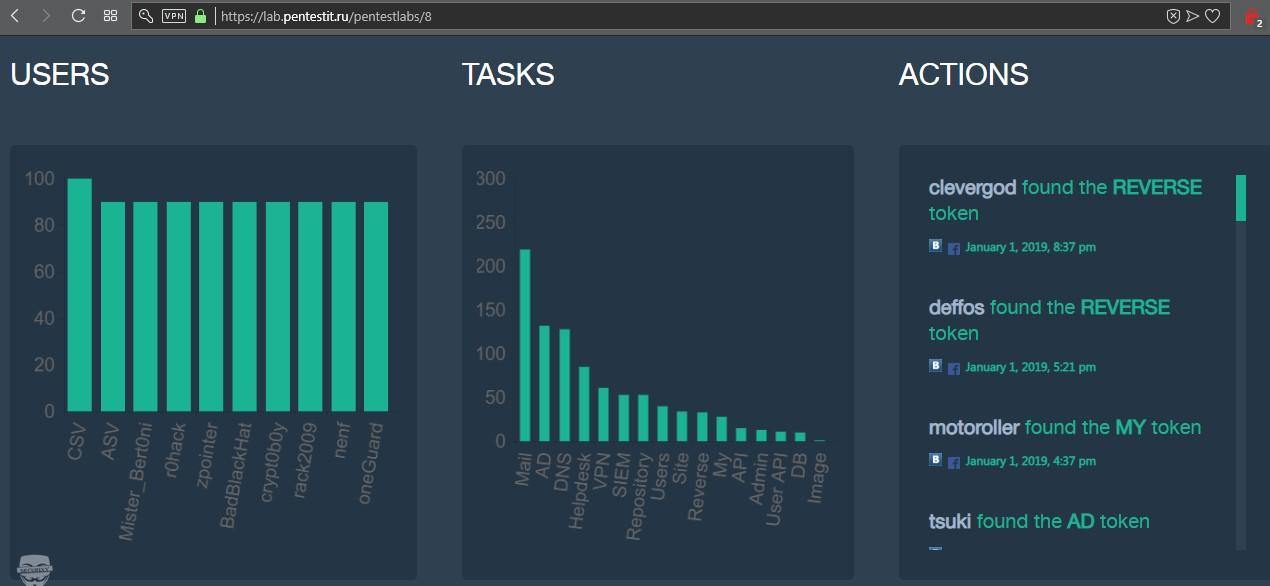Click the VK share icon under clevergod's entry
Screen dimensions: 1270x586
click(x=935, y=246)
